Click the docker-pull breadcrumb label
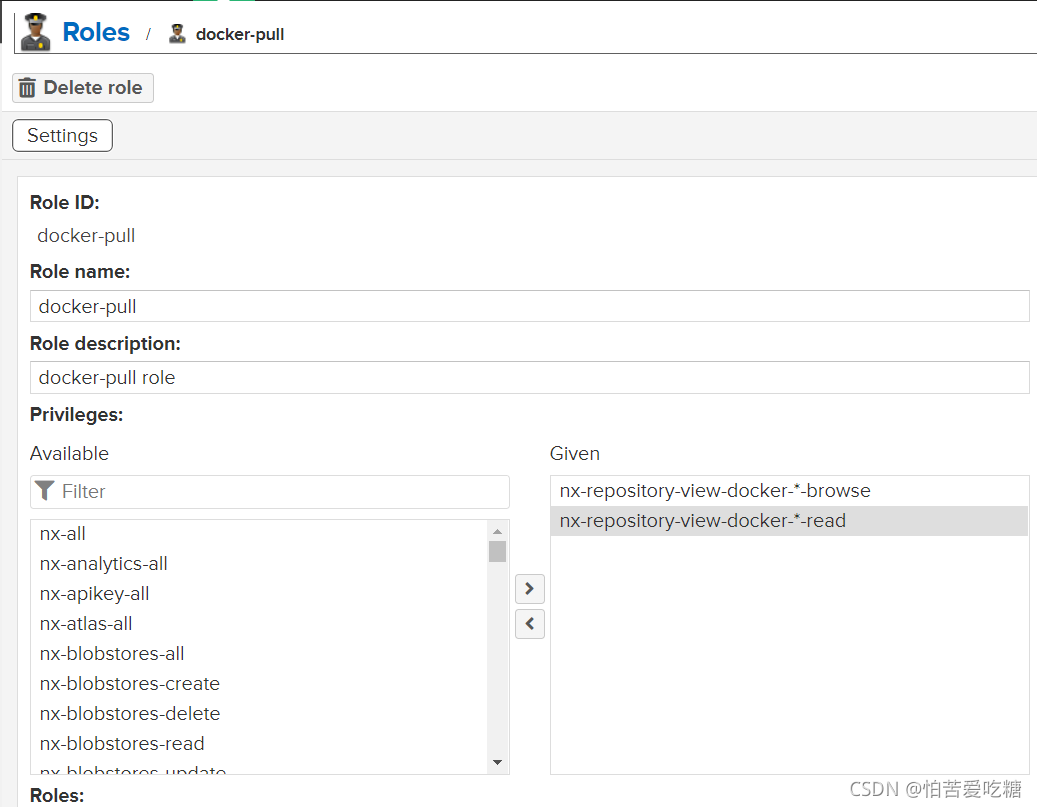Viewport: 1037px width, 807px height. point(240,34)
